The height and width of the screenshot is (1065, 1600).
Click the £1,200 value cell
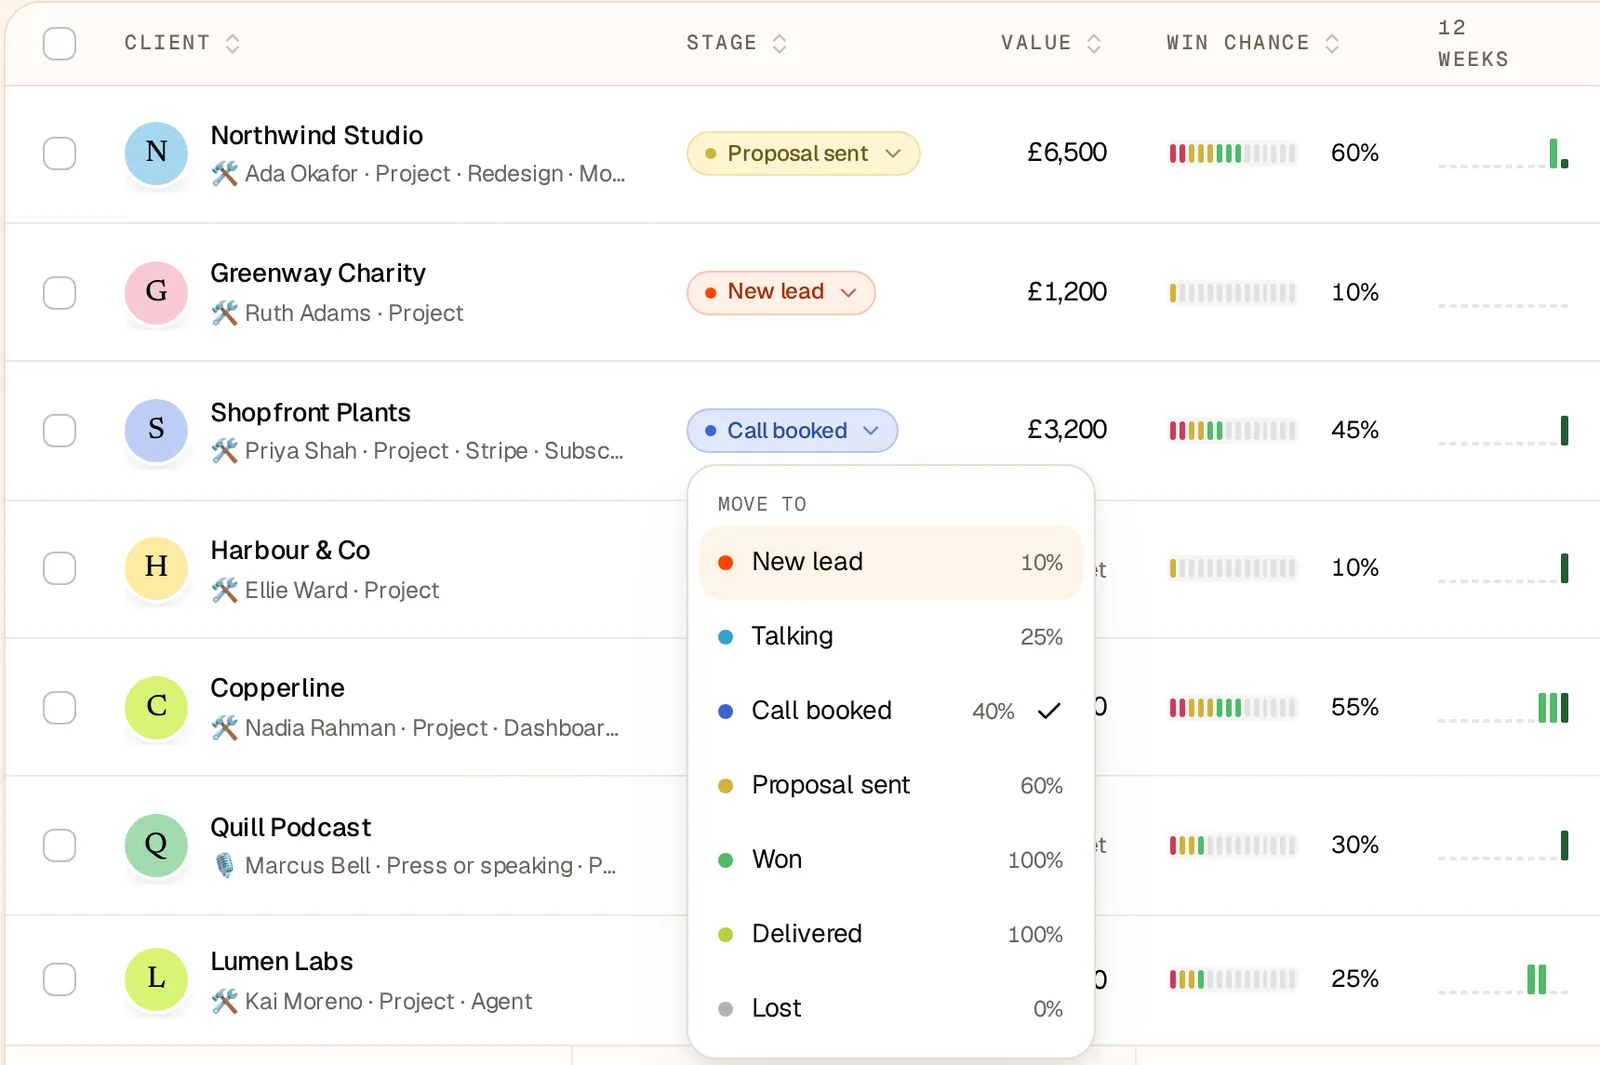(1067, 292)
